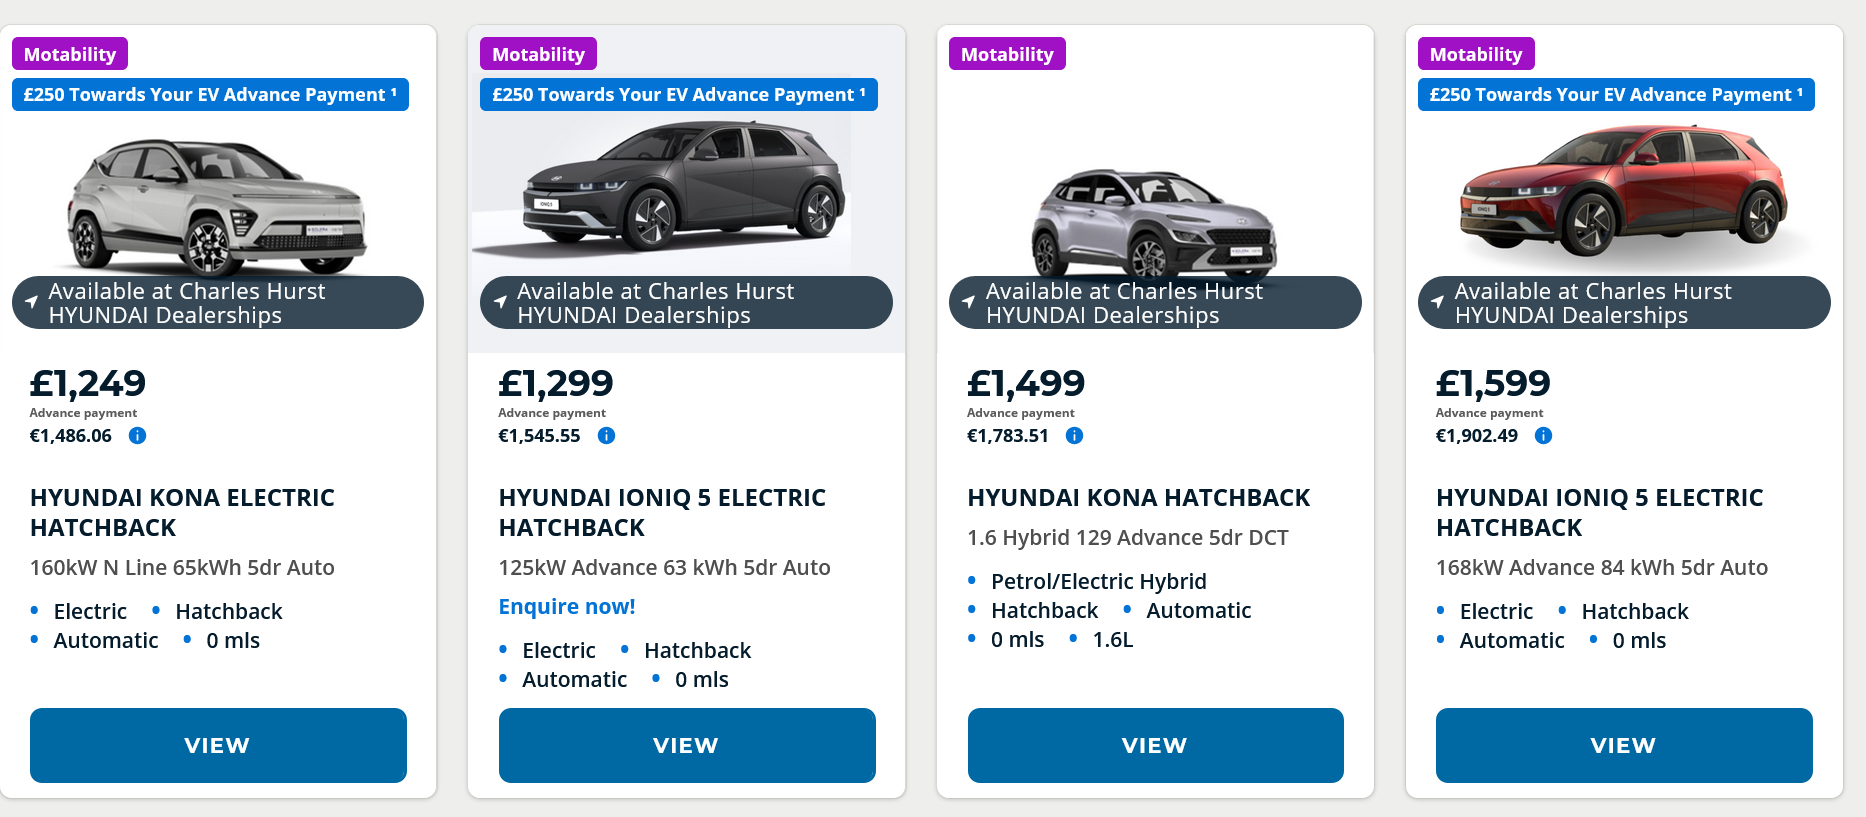Click location arrow icon on £1,249 Kona Electric card
This screenshot has height=817, width=1866.
coord(32,301)
